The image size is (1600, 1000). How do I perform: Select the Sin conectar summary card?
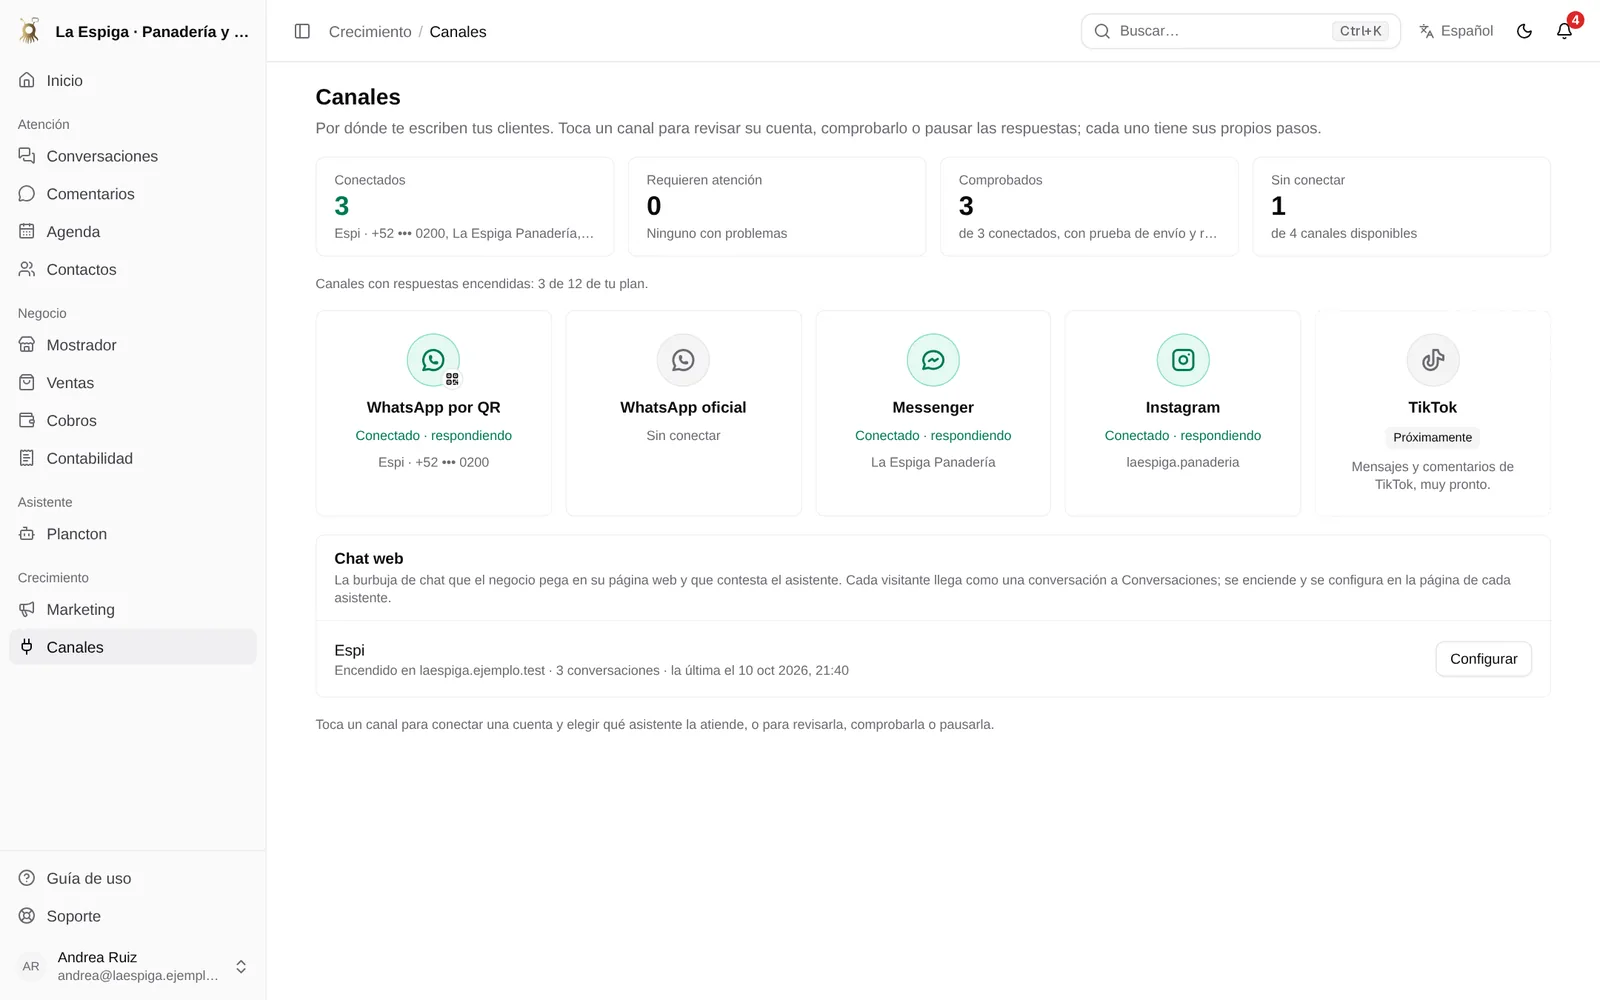(x=1401, y=207)
